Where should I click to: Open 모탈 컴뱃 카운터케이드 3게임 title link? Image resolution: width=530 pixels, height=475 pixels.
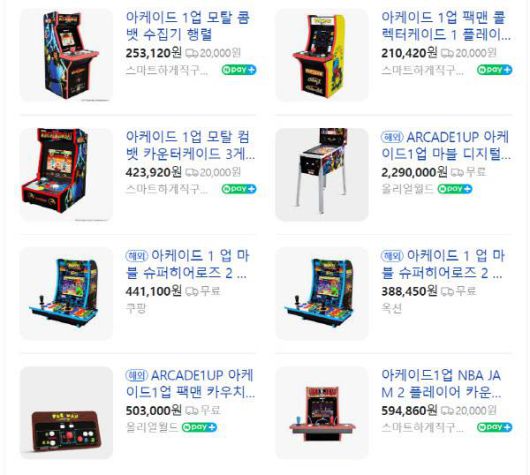coord(190,145)
